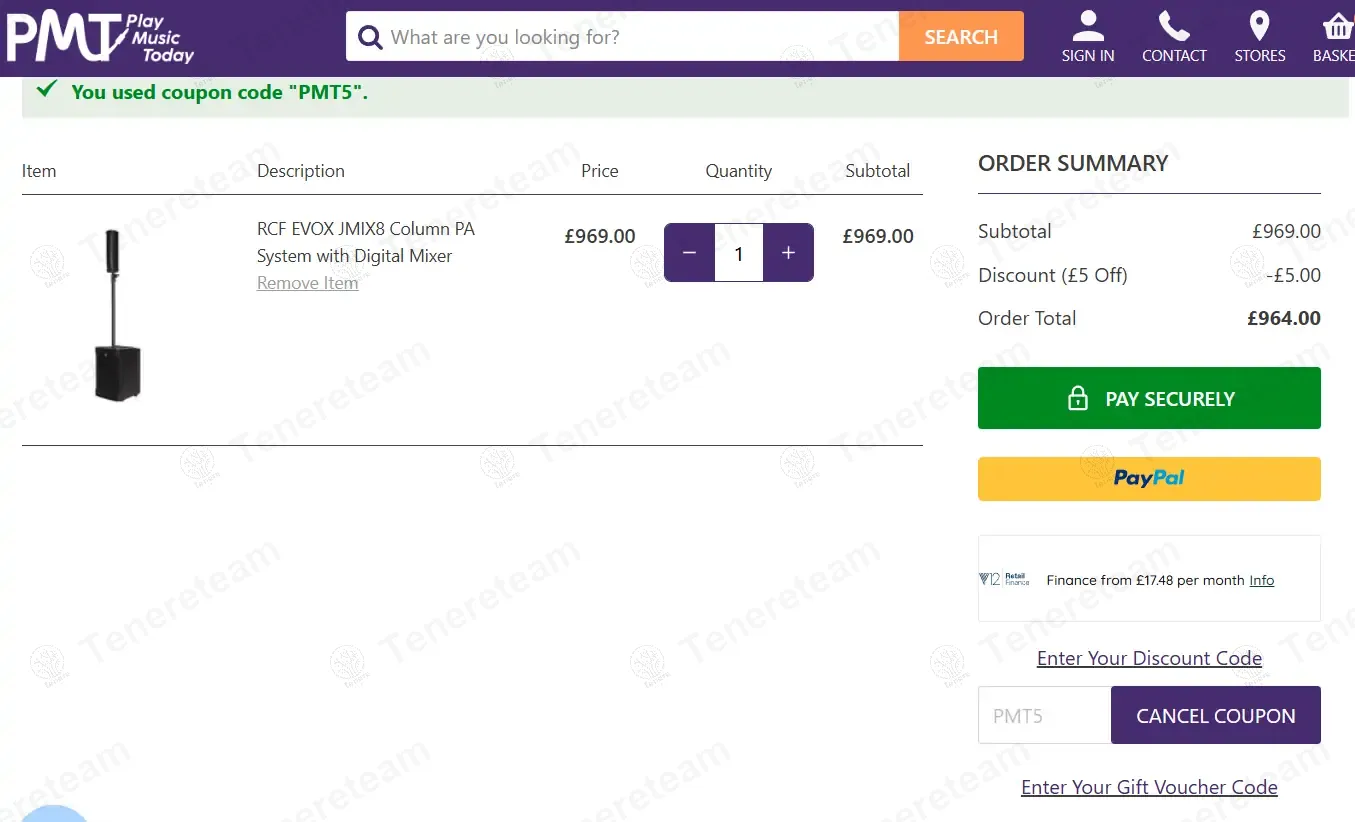1355x822 pixels.
Task: Open the Sign In person icon
Action: click(x=1088, y=25)
